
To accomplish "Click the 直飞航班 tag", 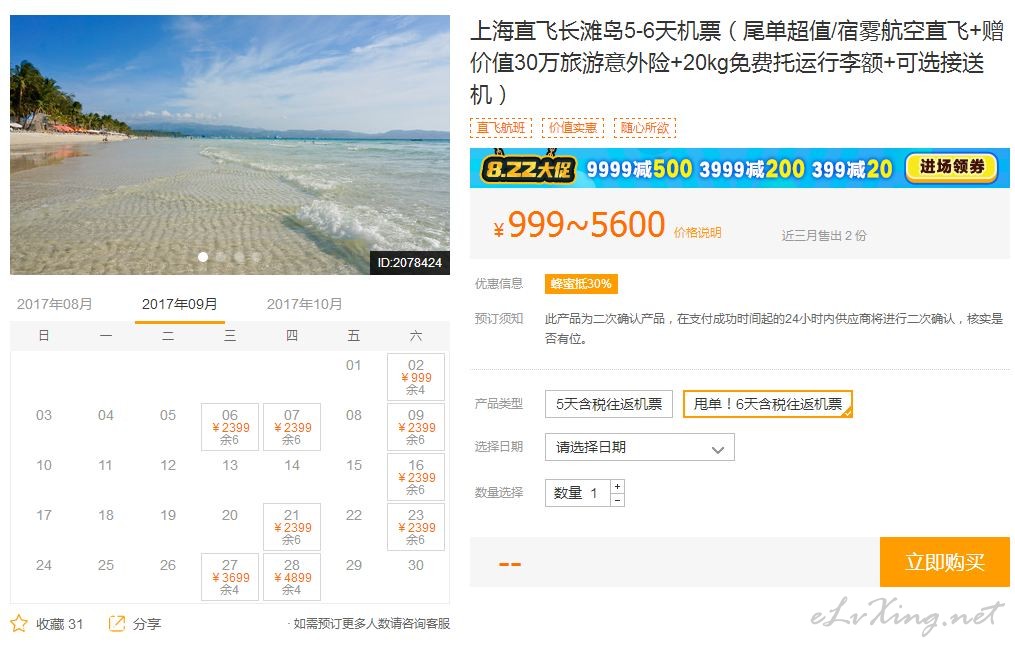I will tap(500, 127).
